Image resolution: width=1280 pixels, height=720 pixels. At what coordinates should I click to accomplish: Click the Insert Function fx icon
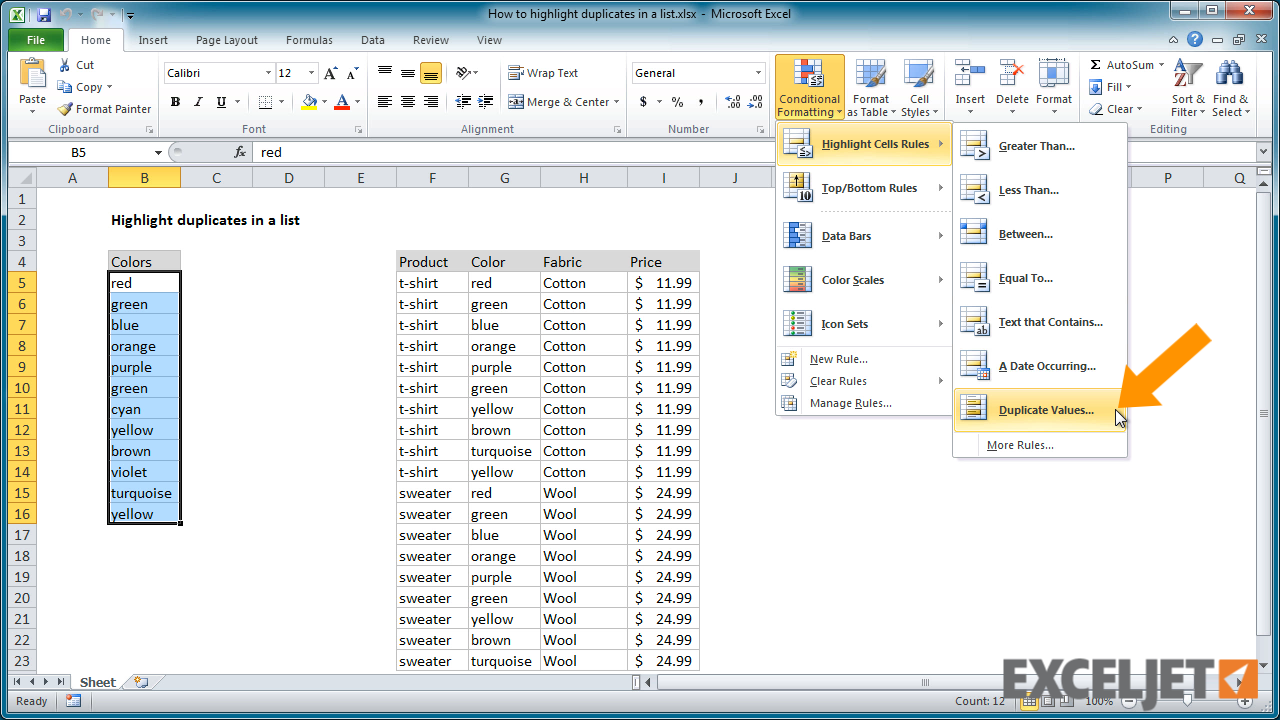(240, 152)
